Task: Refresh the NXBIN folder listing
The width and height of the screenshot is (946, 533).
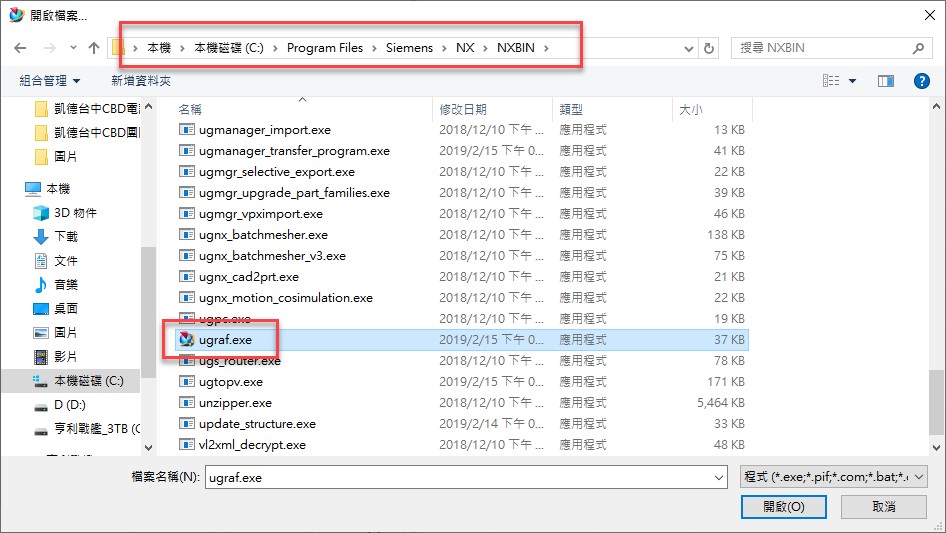Action: click(709, 48)
